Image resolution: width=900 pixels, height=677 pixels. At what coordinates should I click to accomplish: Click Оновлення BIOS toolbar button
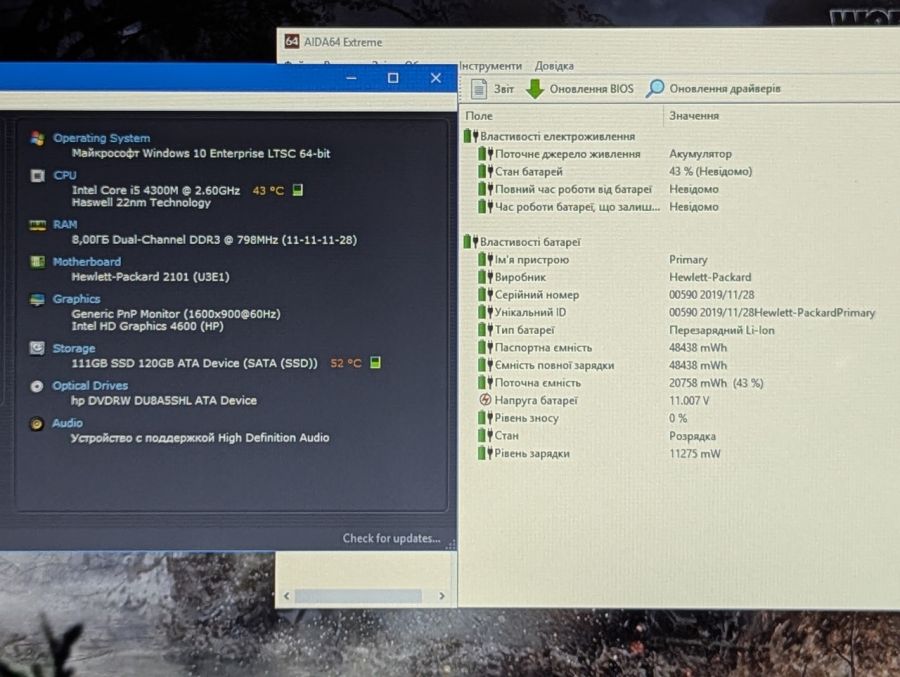click(x=580, y=88)
